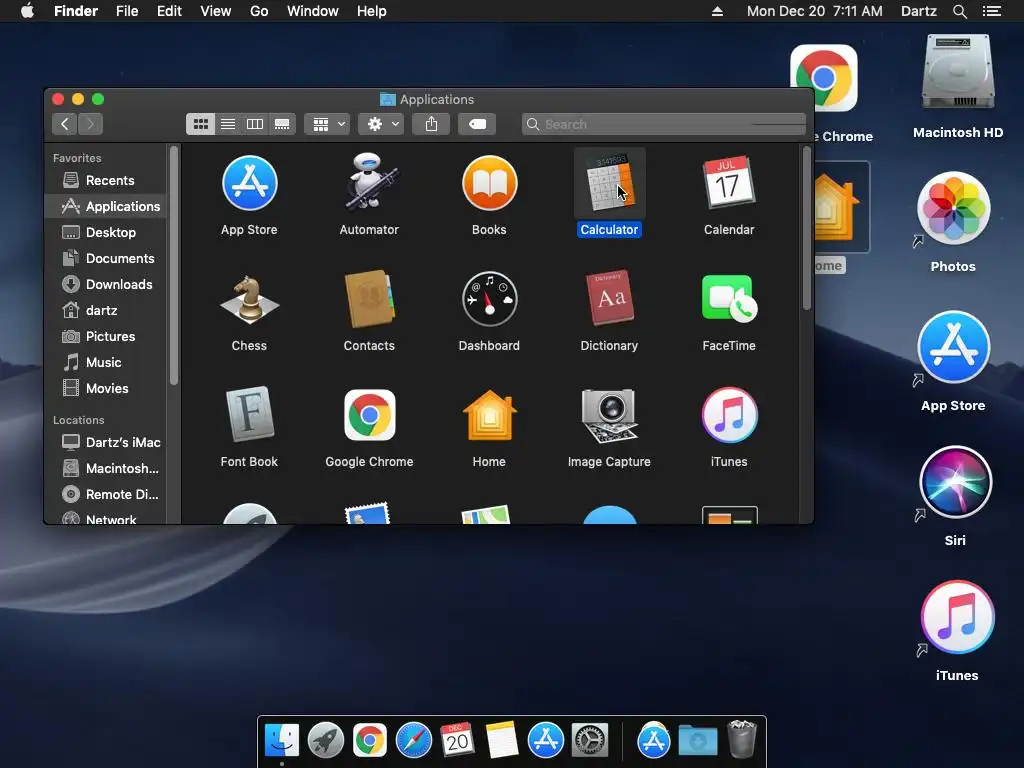Open the Finder menu
The height and width of the screenshot is (768, 1024).
tap(76, 11)
